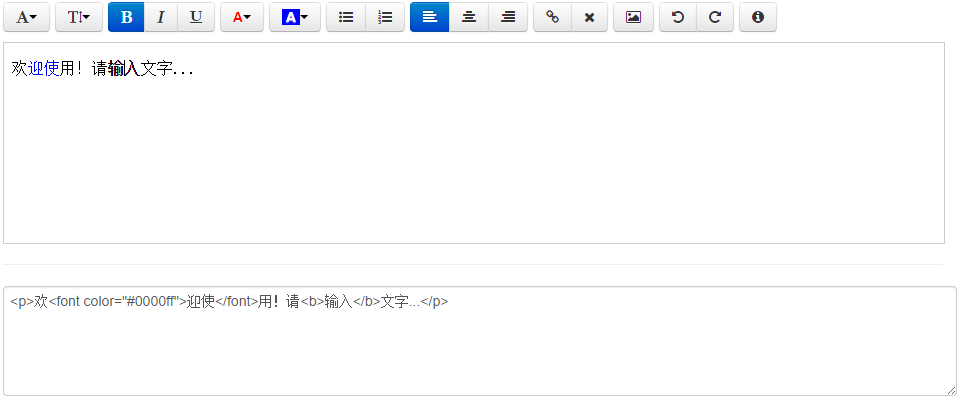Redo the last undone edit
This screenshot has width=958, height=397.
click(715, 17)
